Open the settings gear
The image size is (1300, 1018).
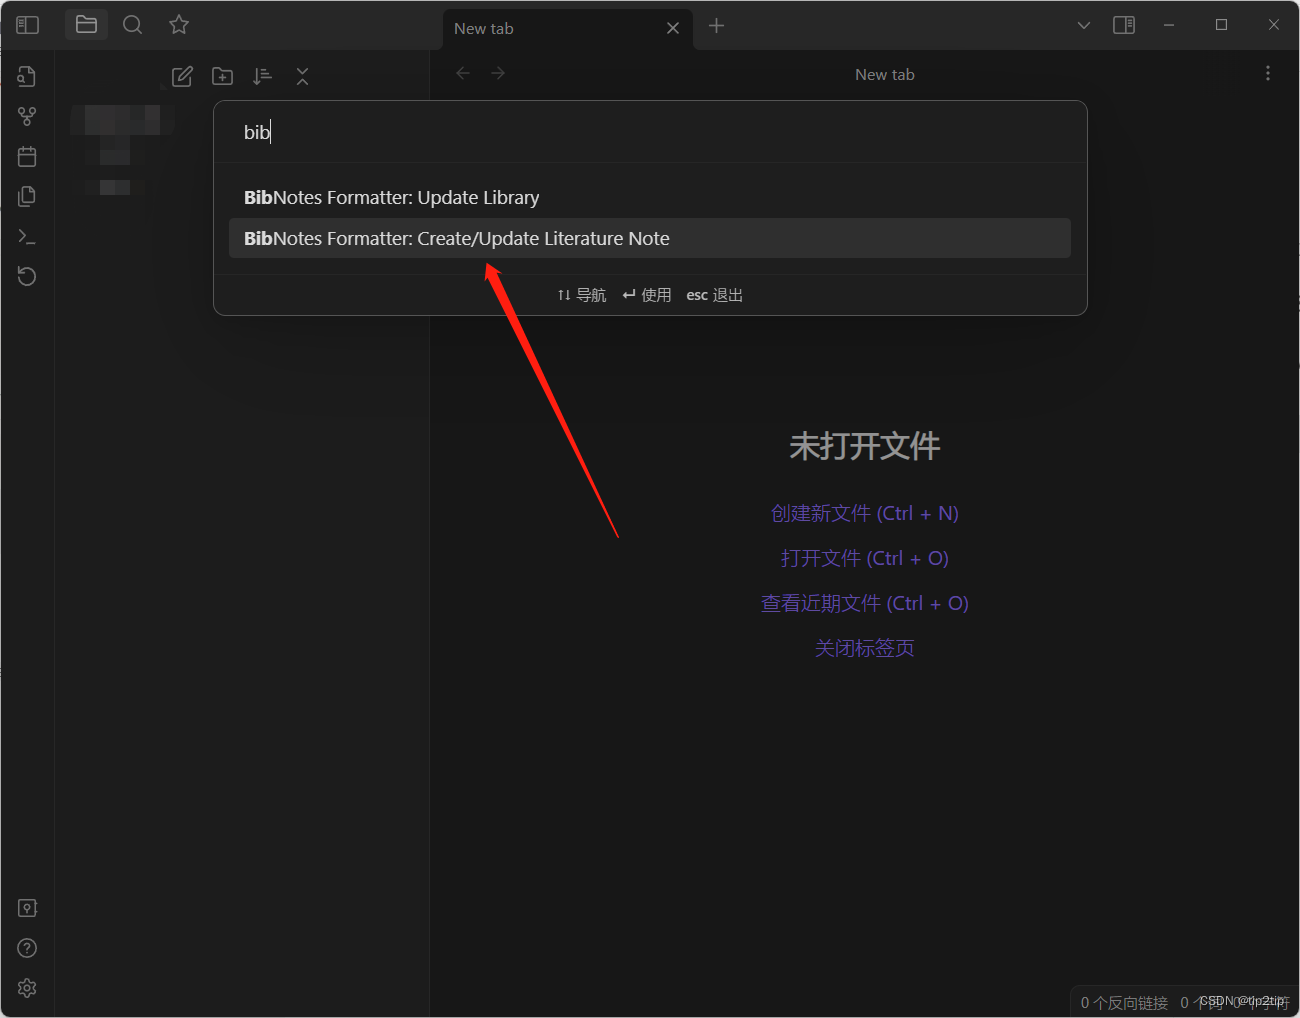pos(27,988)
